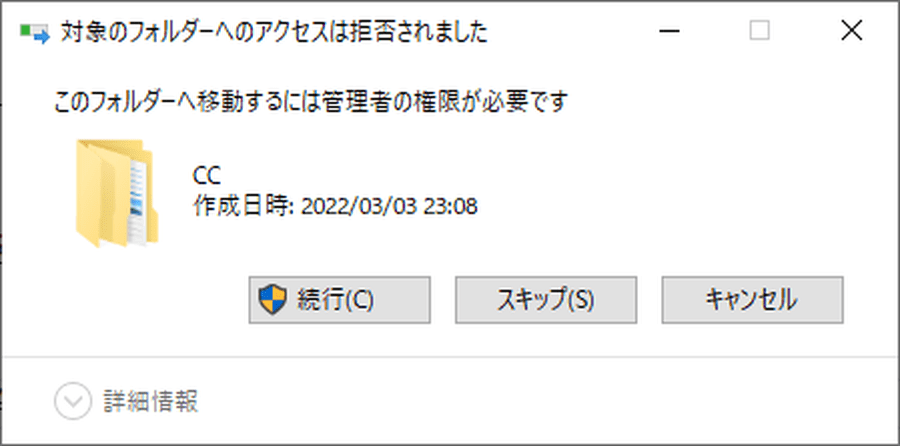
Task: Click the 詳細情報 text label
Action: [x=151, y=402]
